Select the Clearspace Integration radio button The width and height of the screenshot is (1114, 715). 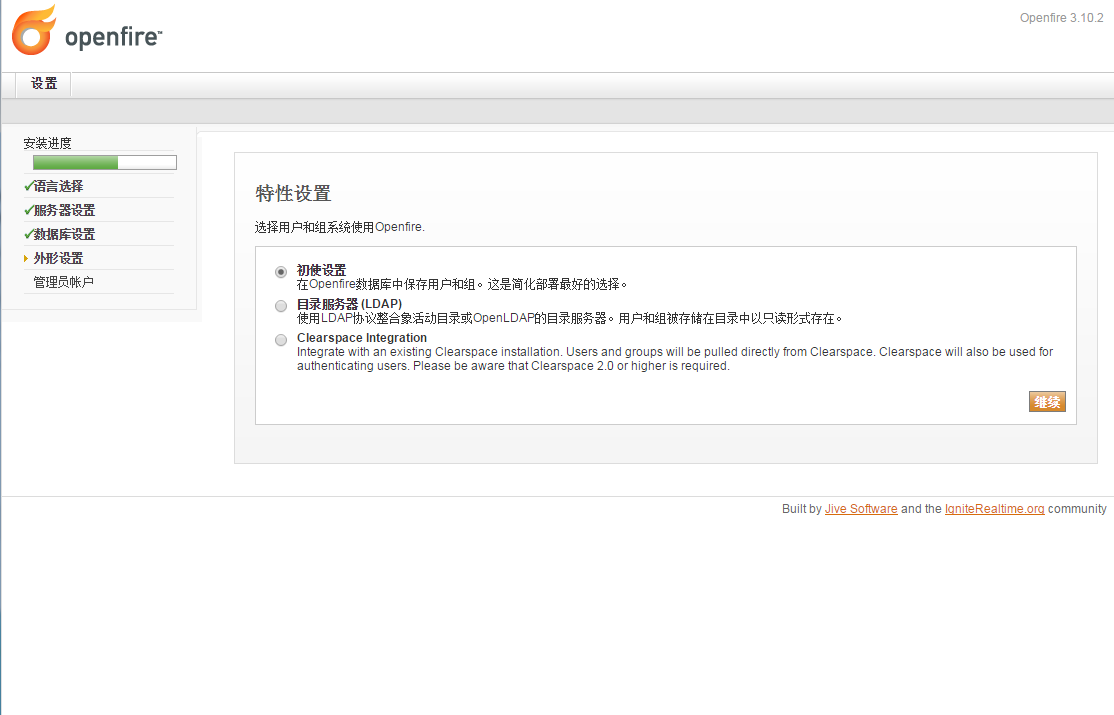pyautogui.click(x=281, y=340)
